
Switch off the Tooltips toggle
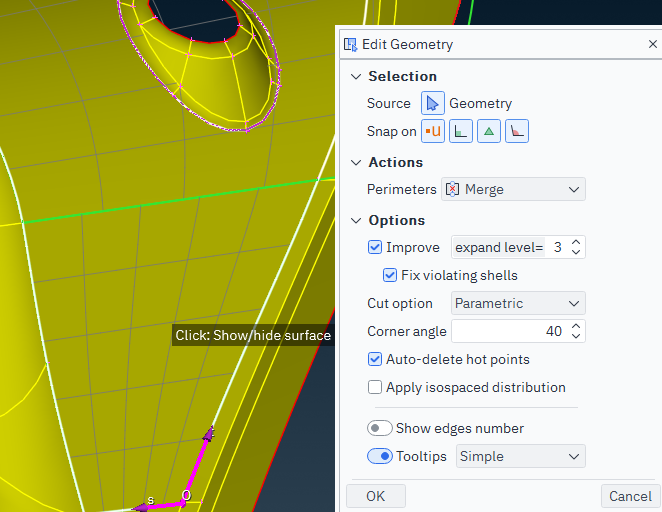[x=380, y=456]
